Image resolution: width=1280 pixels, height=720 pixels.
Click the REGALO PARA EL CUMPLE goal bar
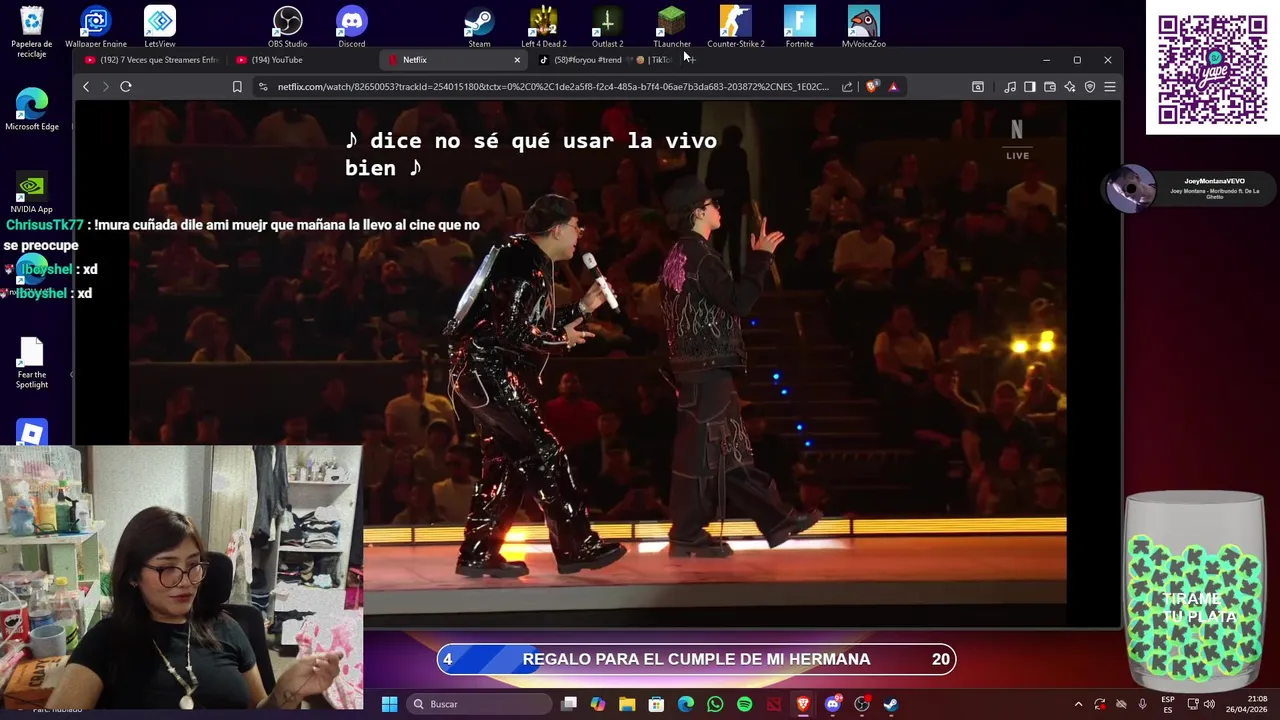tap(696, 659)
